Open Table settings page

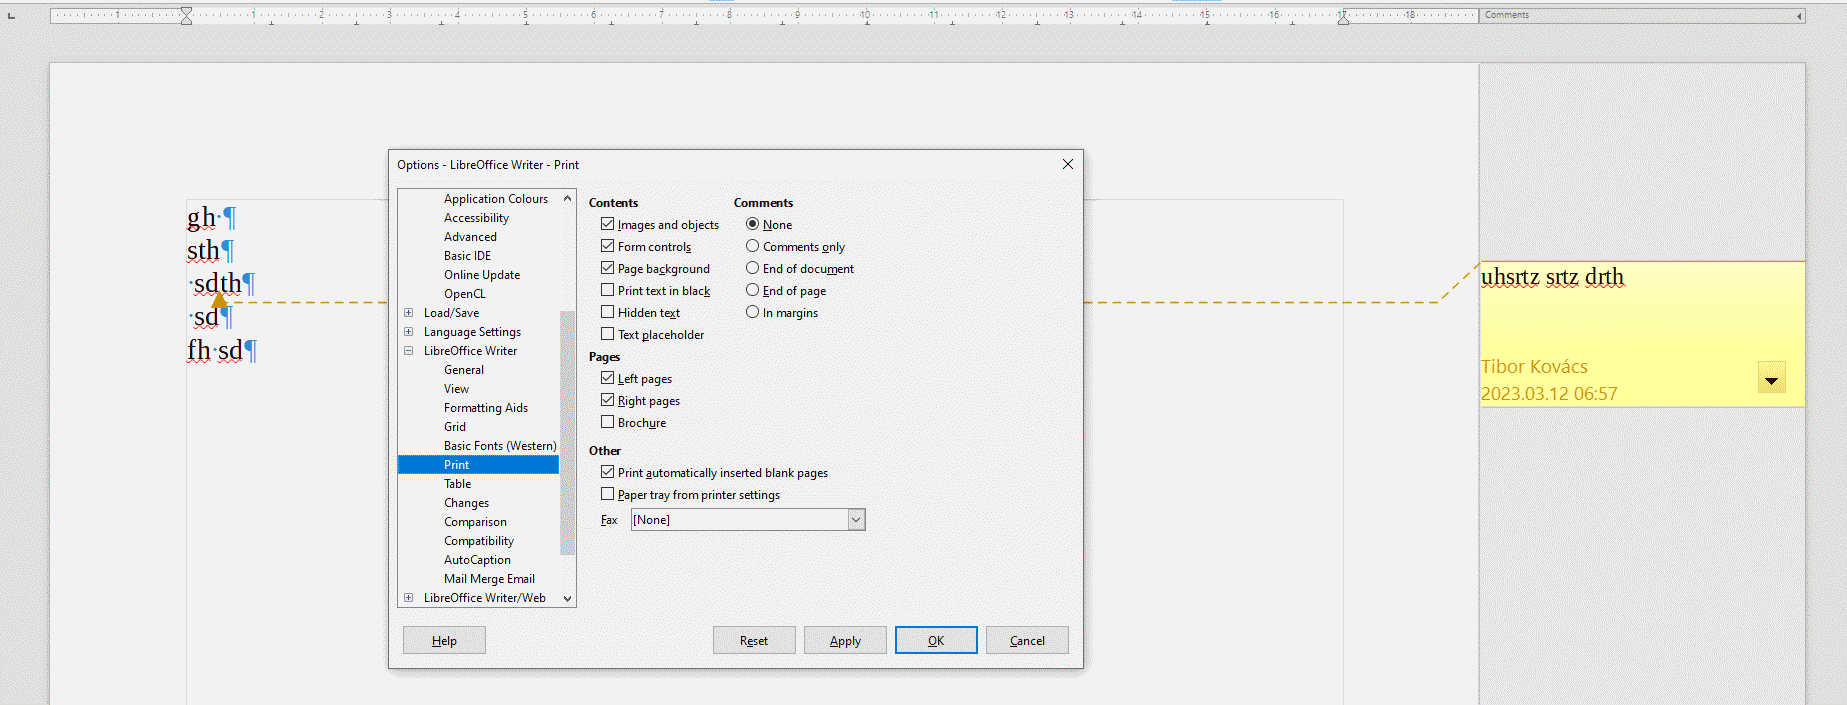(x=458, y=484)
